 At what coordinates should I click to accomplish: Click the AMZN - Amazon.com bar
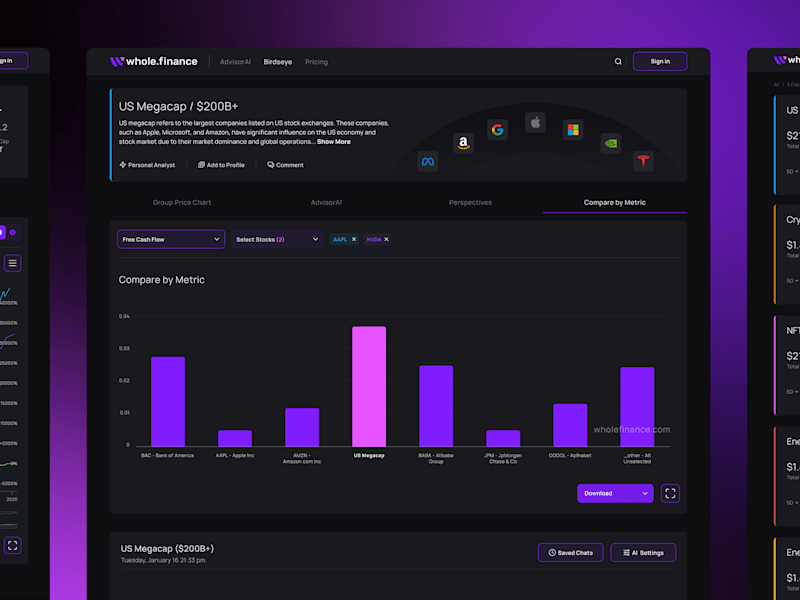tap(302, 427)
